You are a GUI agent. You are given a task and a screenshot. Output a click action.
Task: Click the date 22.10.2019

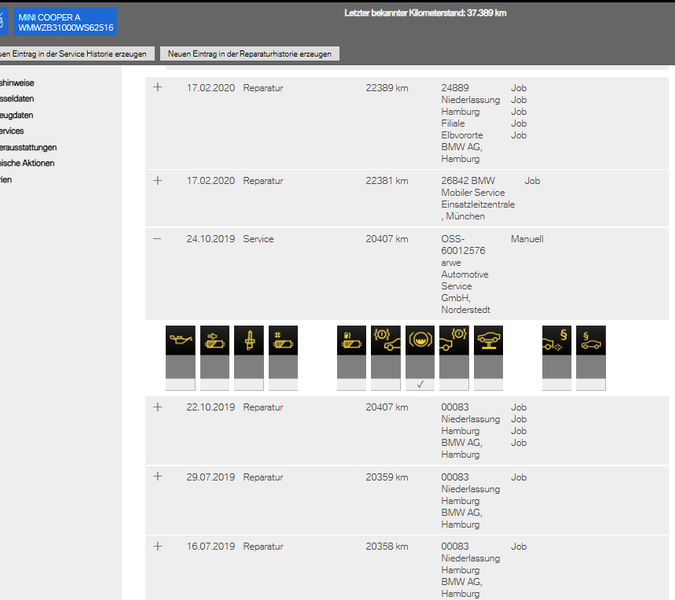(211, 407)
